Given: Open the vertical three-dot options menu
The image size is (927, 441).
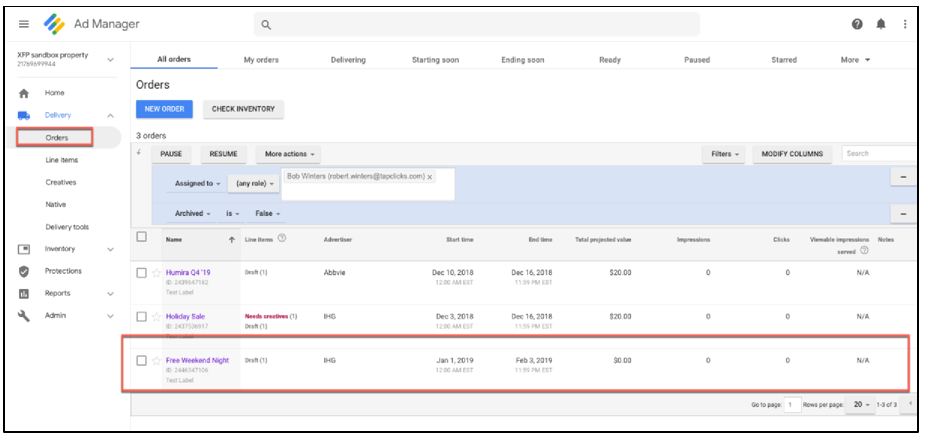Looking at the screenshot, I should pyautogui.click(x=905, y=24).
